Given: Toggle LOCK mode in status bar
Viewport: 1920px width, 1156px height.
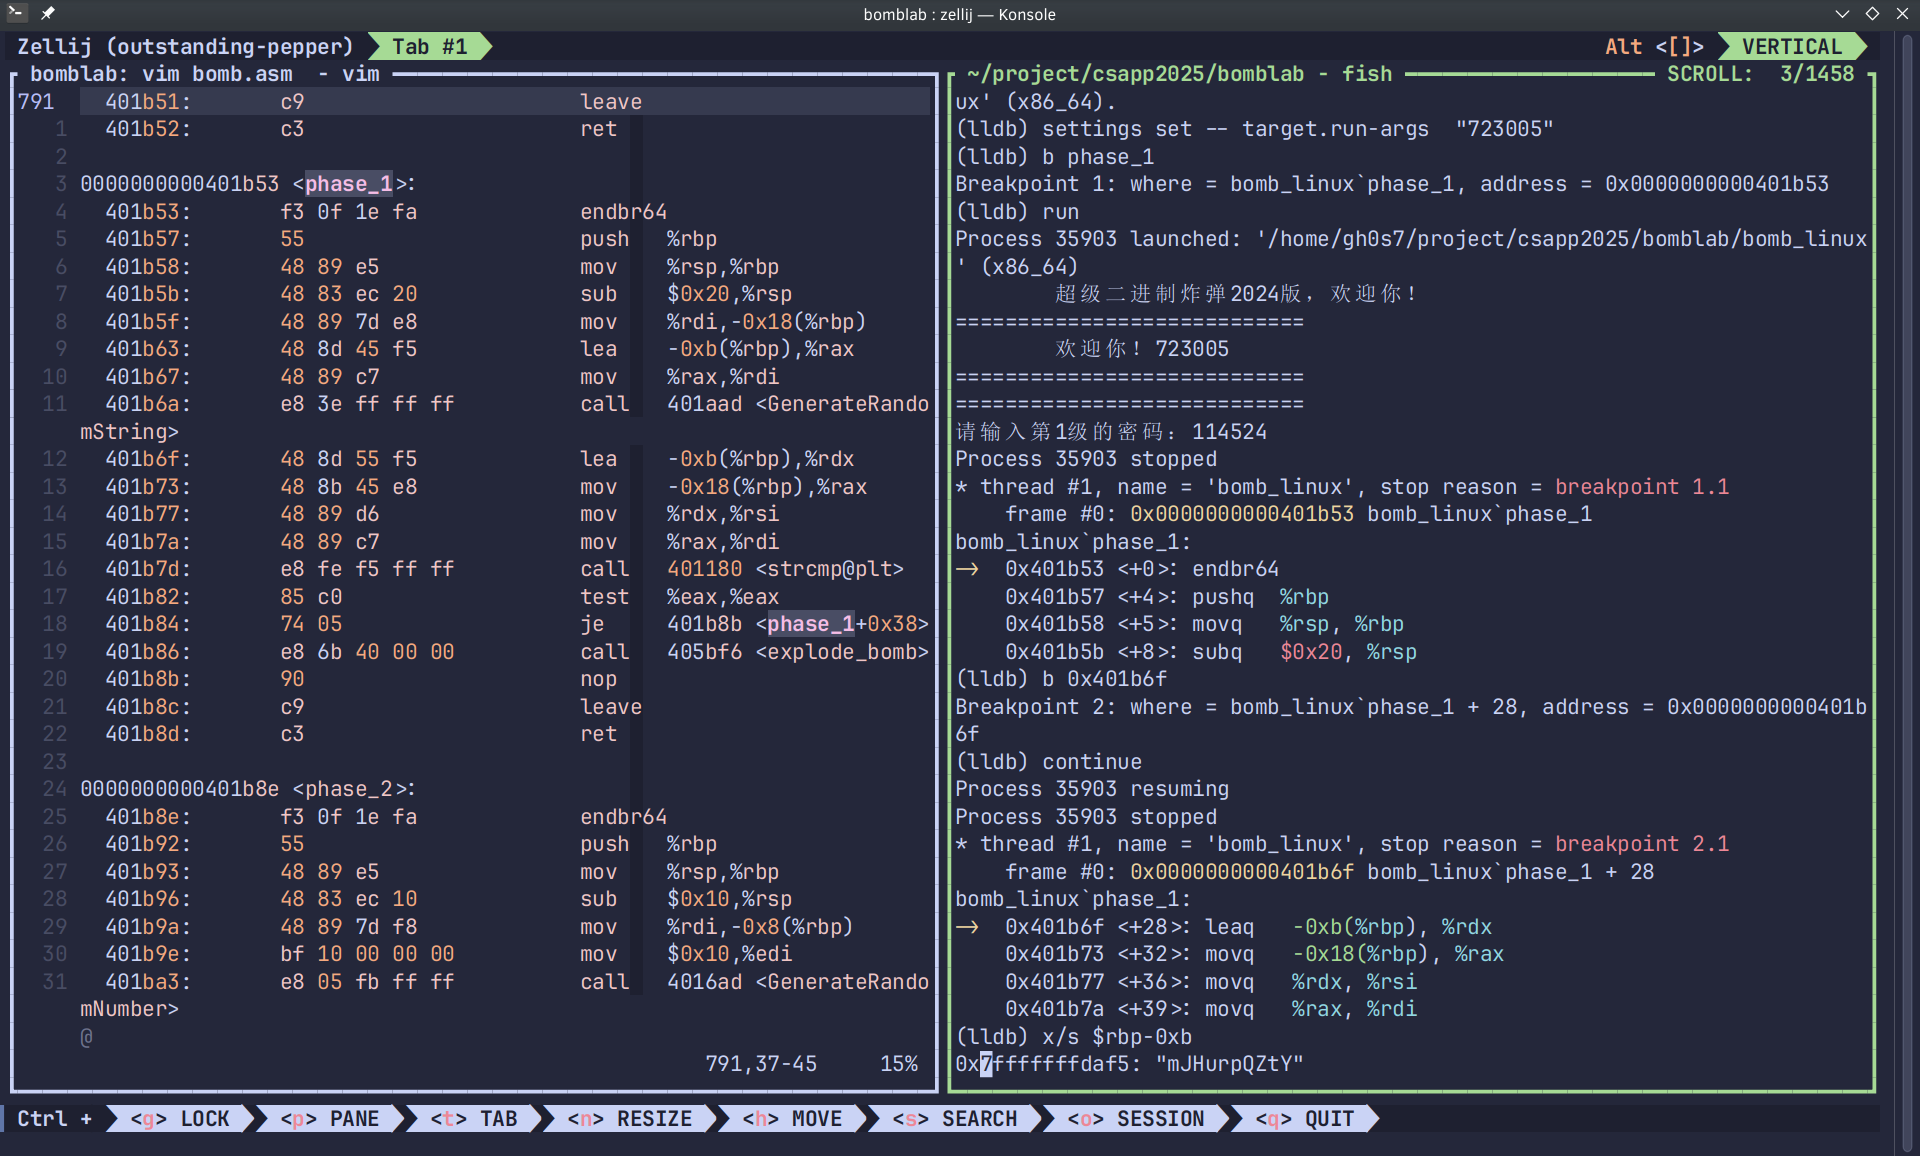Looking at the screenshot, I should pyautogui.click(x=181, y=1119).
